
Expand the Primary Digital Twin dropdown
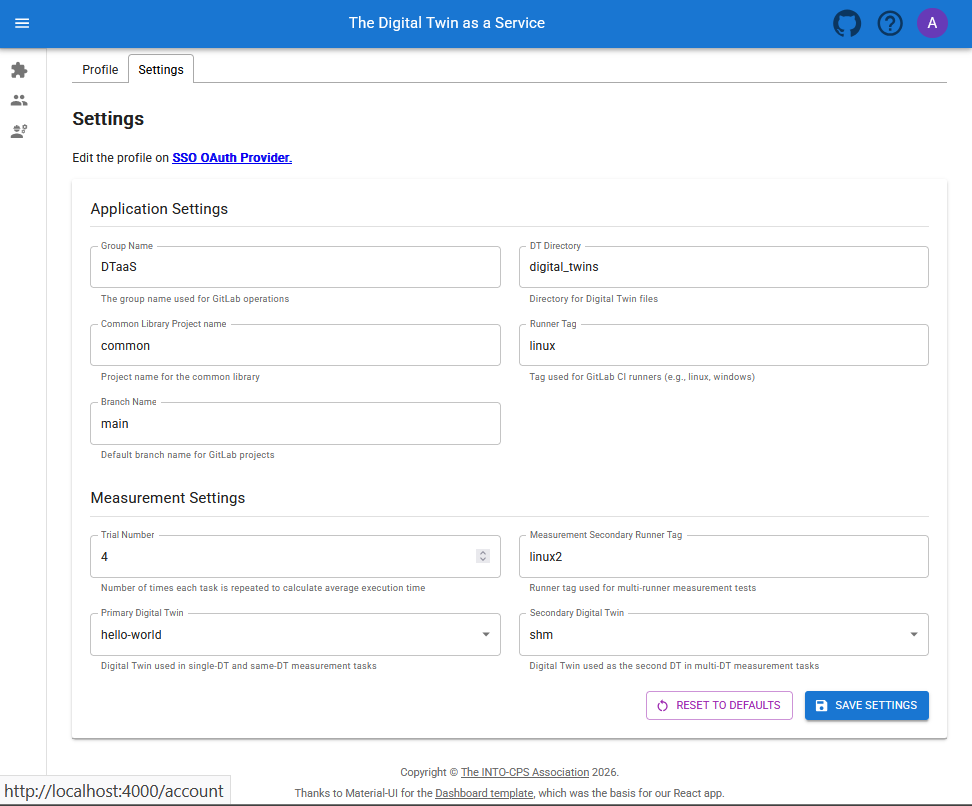295,634
